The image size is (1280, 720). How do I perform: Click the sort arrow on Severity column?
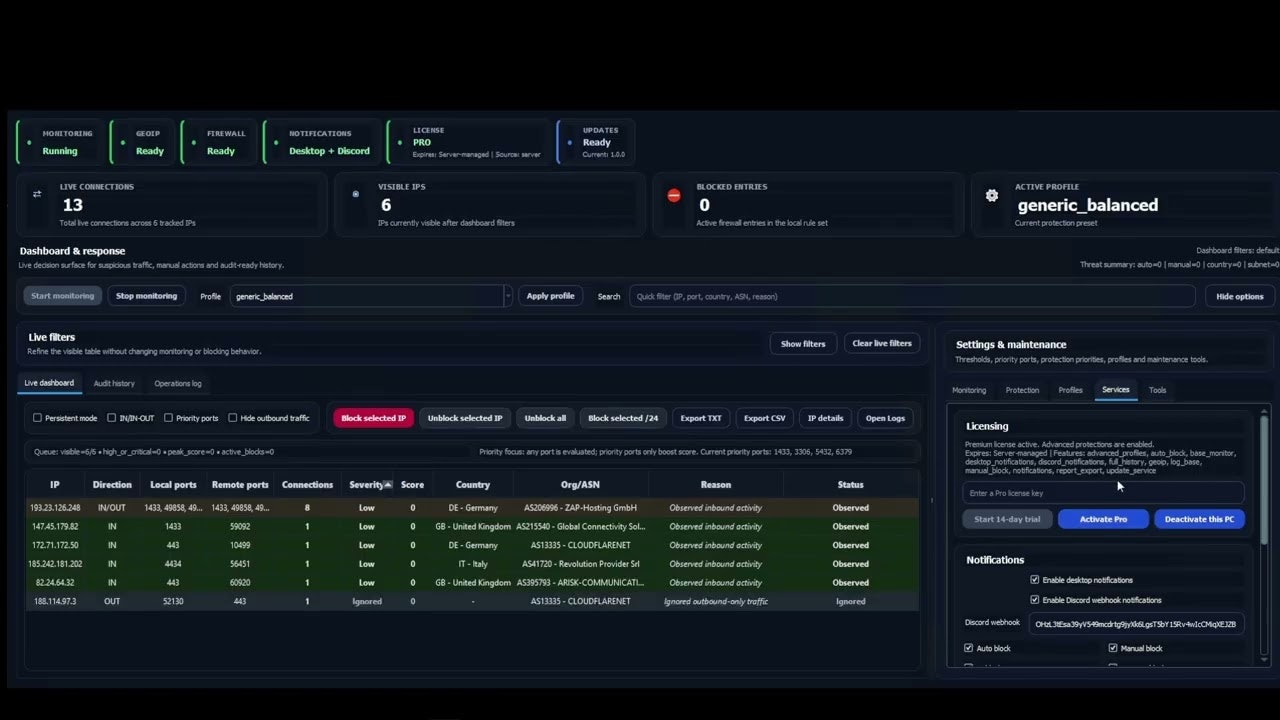tap(387, 485)
